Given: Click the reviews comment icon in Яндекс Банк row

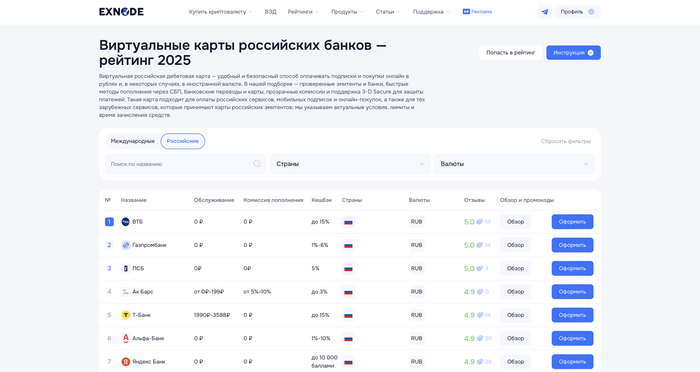Looking at the screenshot, I should [479, 361].
